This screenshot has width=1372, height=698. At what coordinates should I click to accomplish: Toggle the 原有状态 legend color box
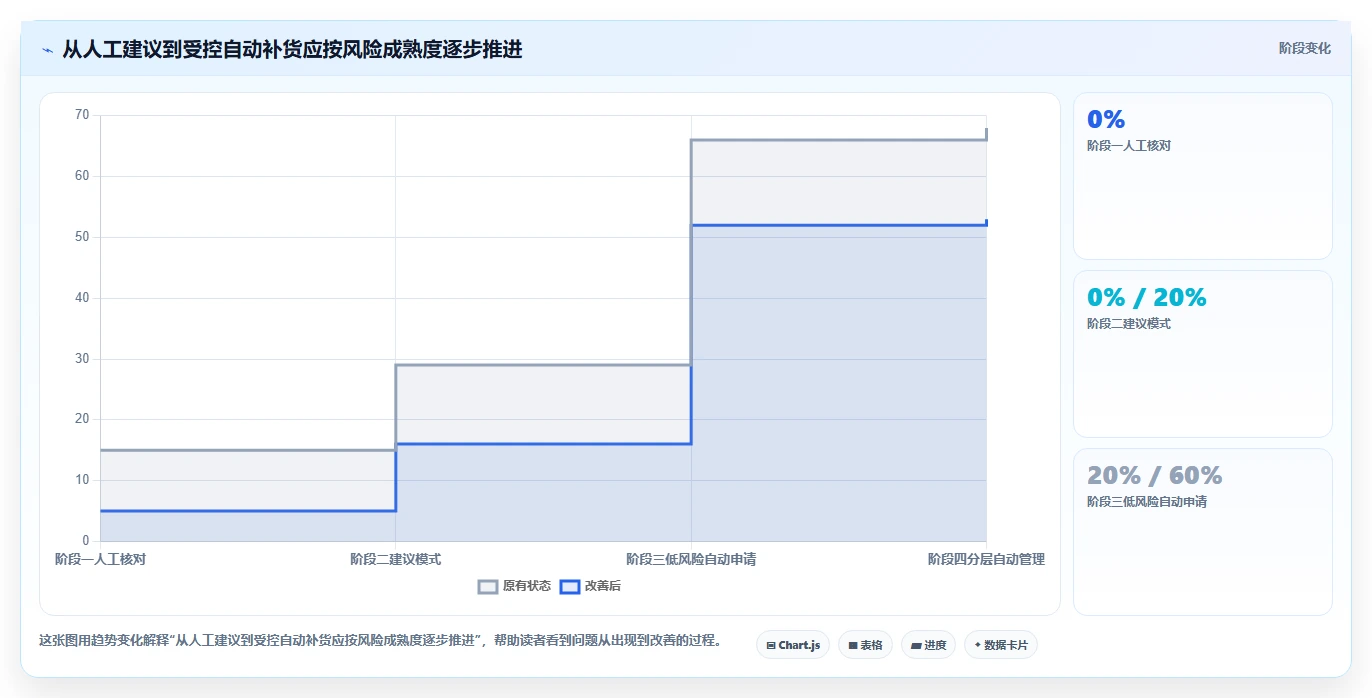pyautogui.click(x=488, y=587)
